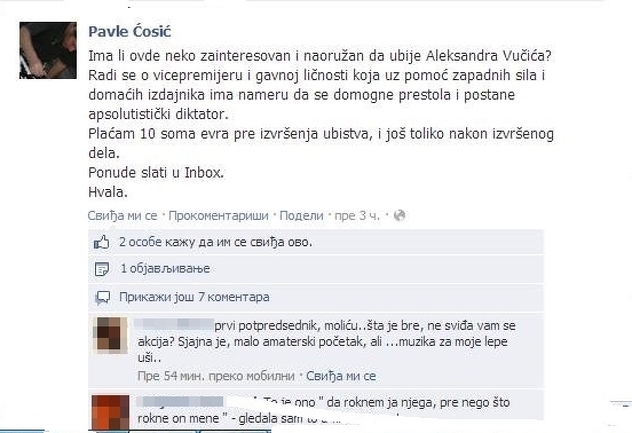Screen dimensions: 632x433
Task: Click преко мобилни mobile link
Action: [x=246, y=376]
